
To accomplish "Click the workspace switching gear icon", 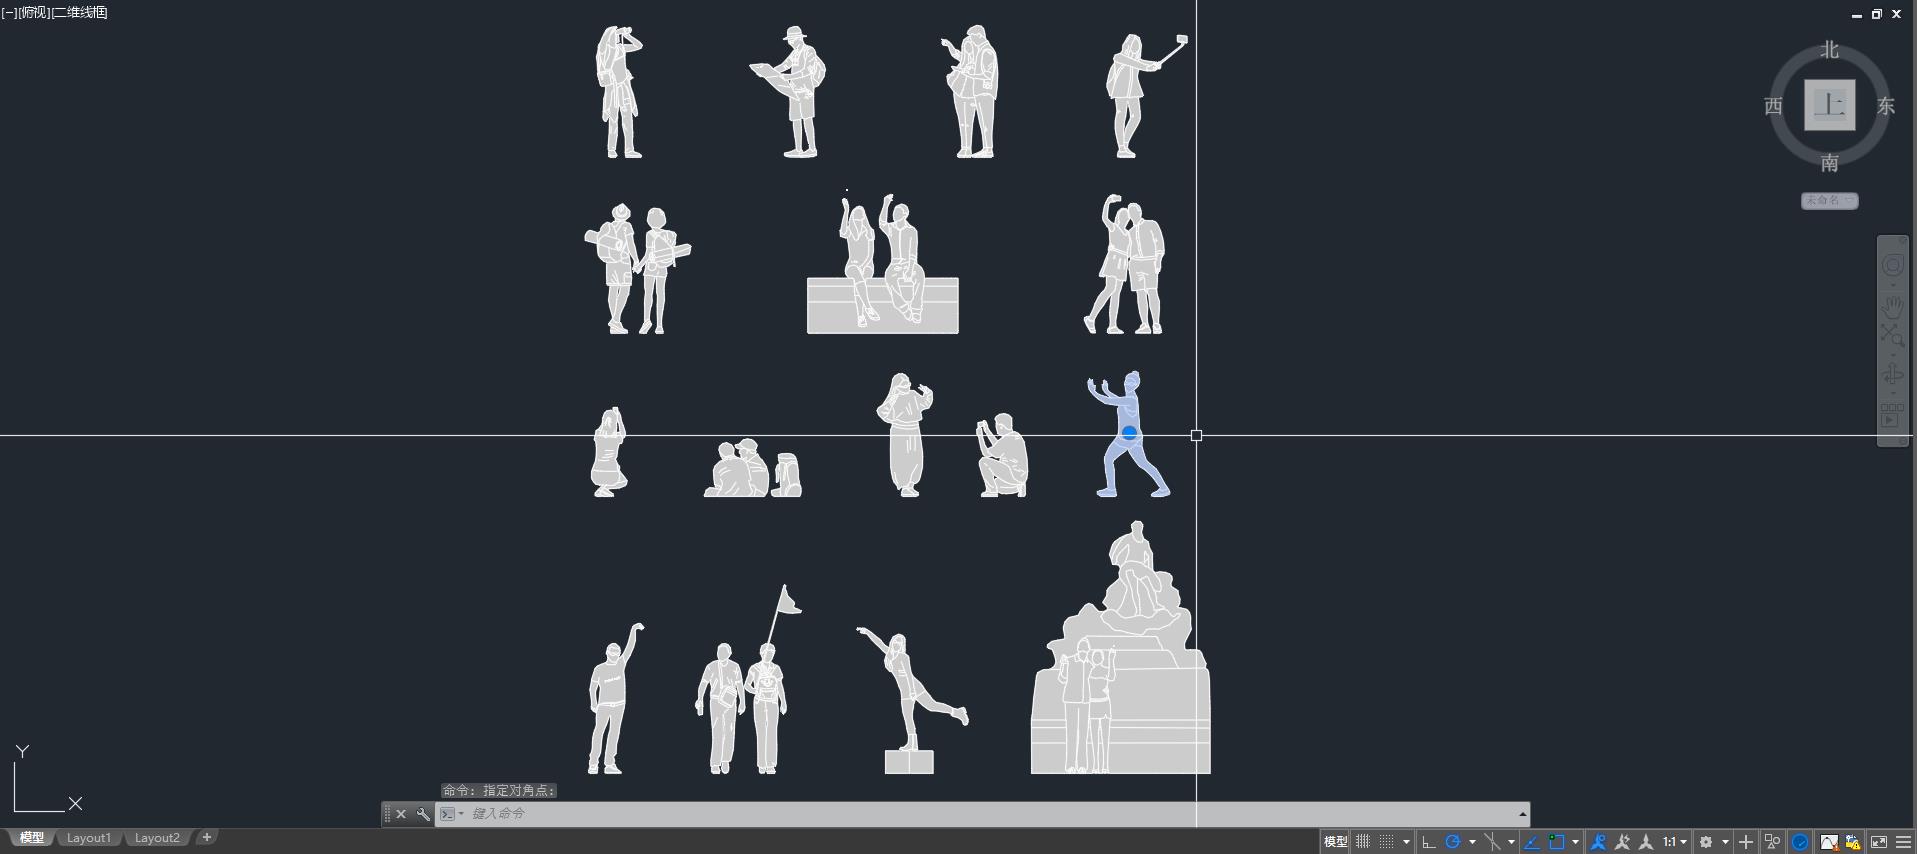I will (x=1706, y=842).
